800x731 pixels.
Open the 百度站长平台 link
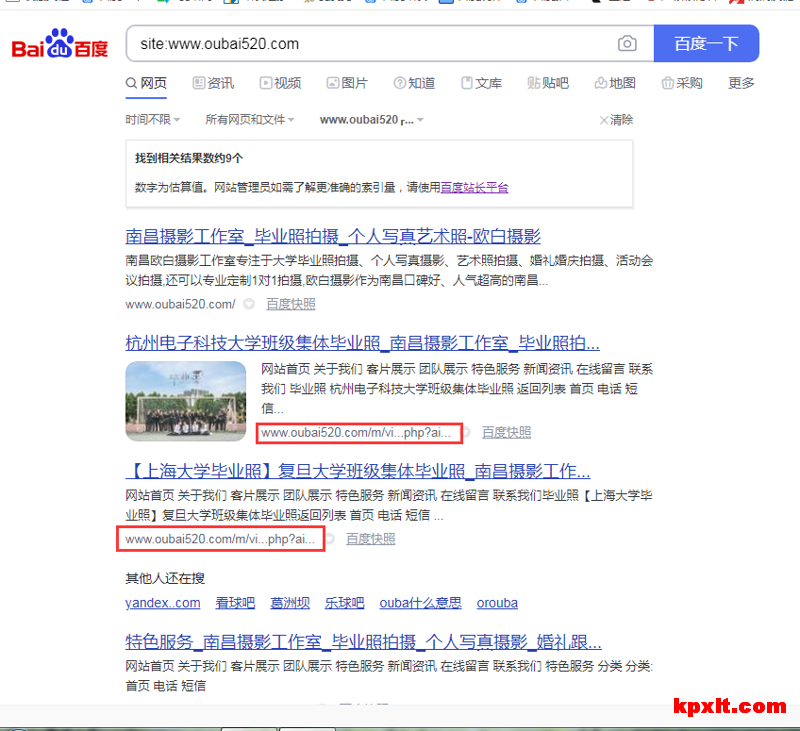pos(474,187)
